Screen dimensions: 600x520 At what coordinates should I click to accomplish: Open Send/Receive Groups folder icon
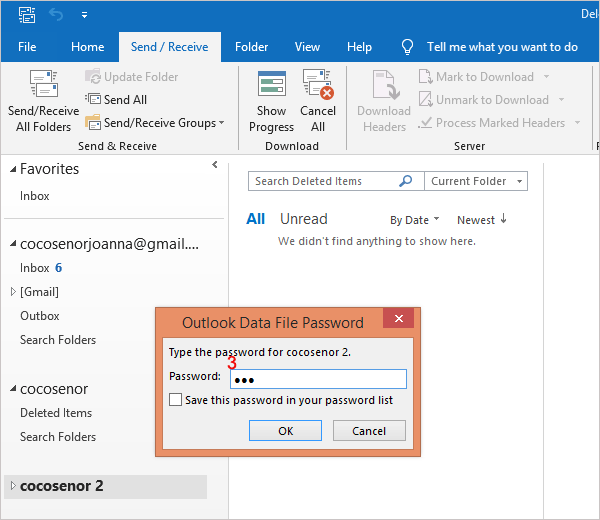(93, 122)
